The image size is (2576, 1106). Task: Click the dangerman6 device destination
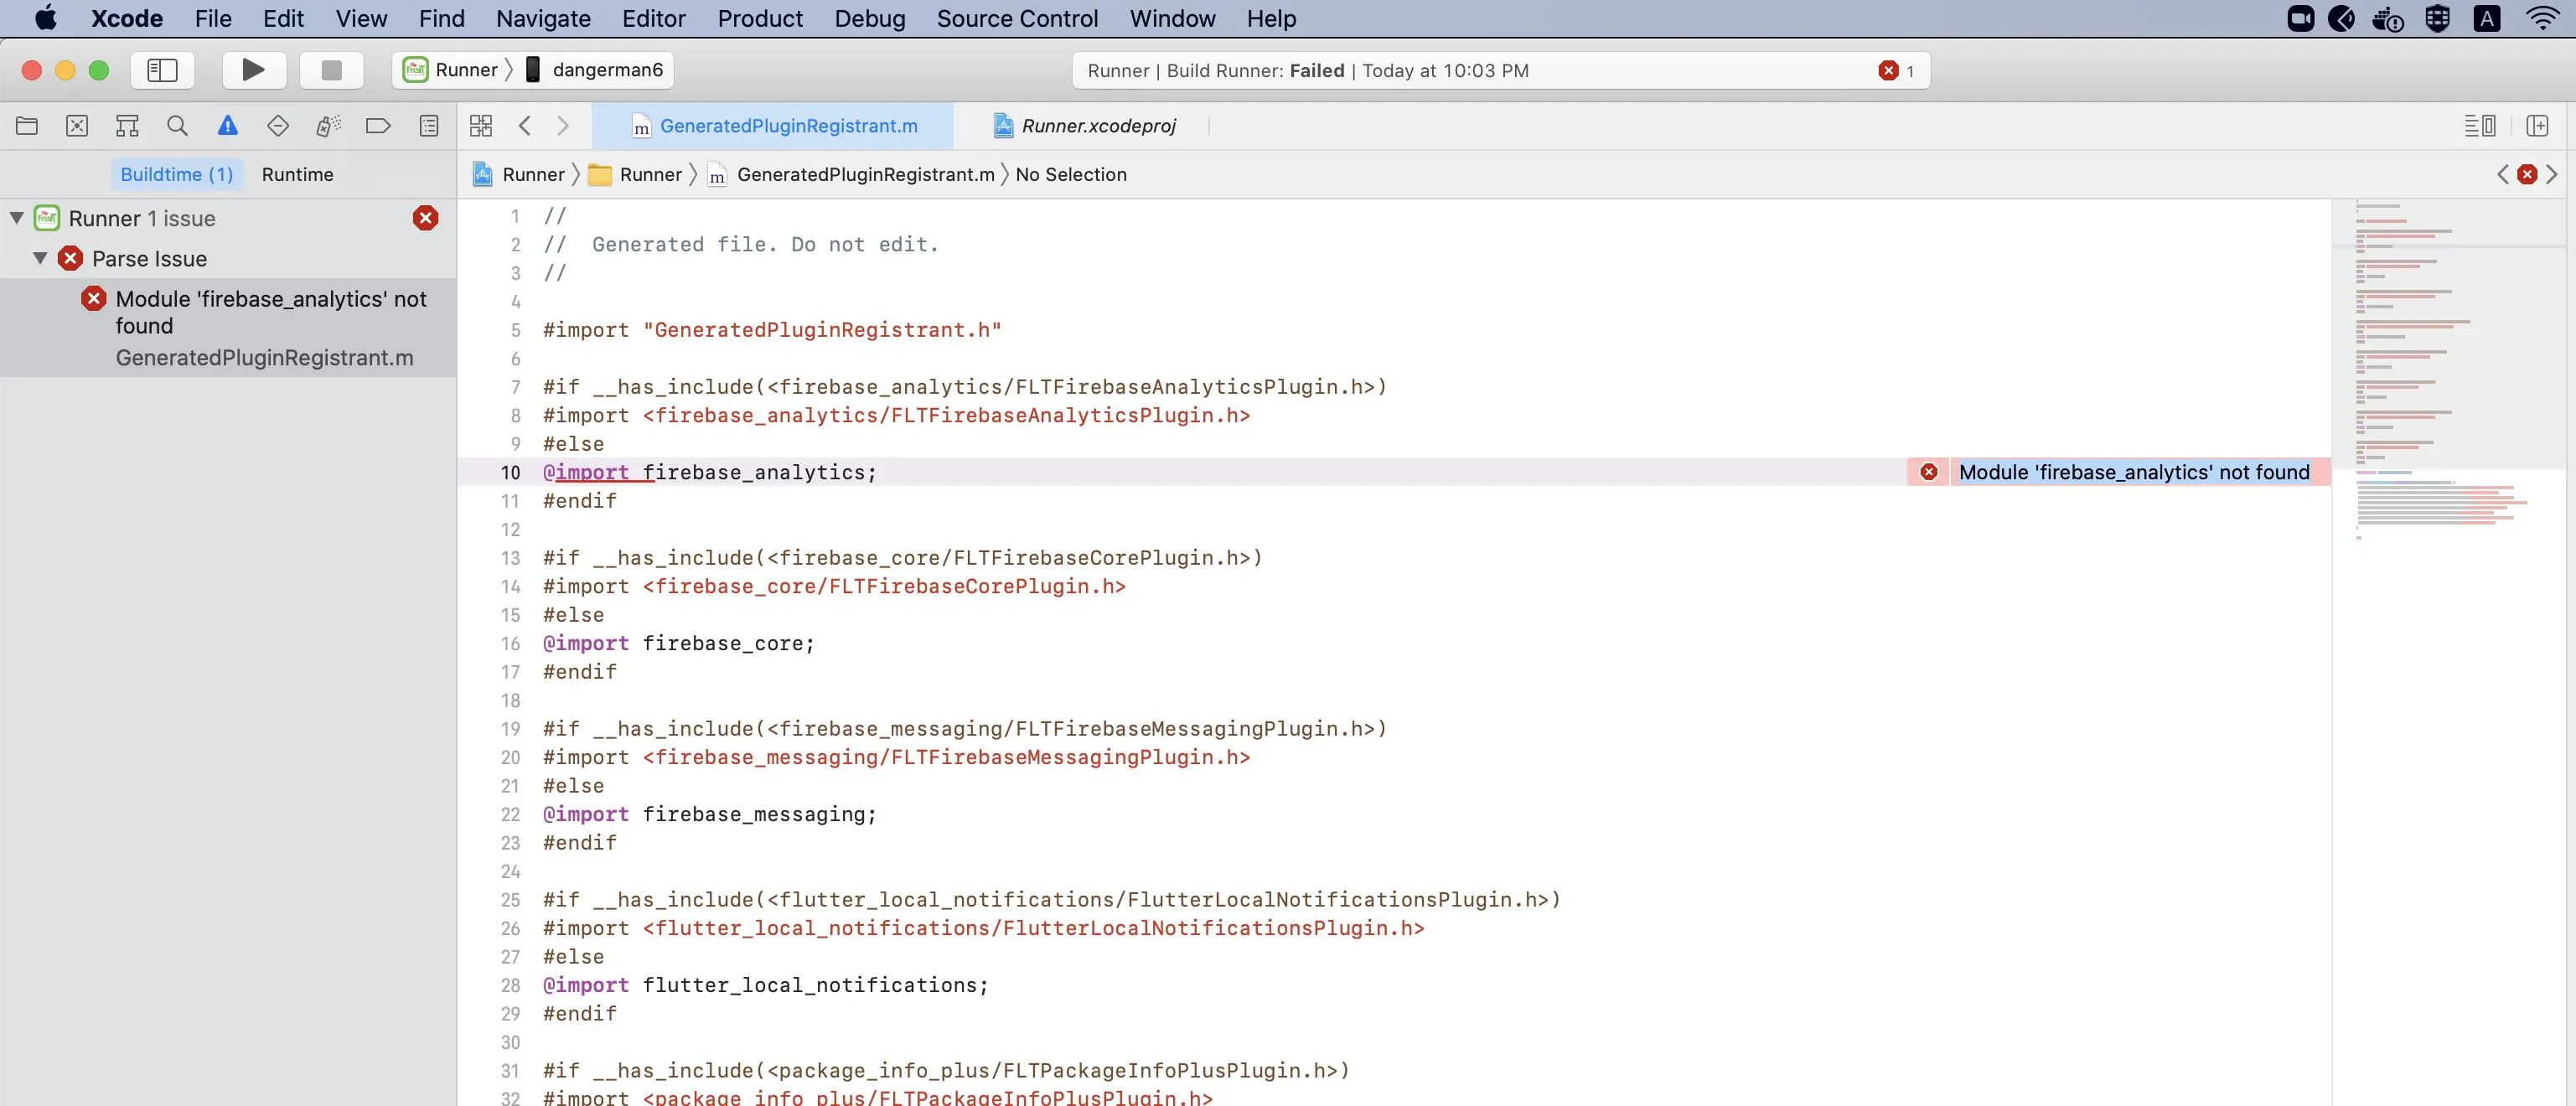(606, 70)
